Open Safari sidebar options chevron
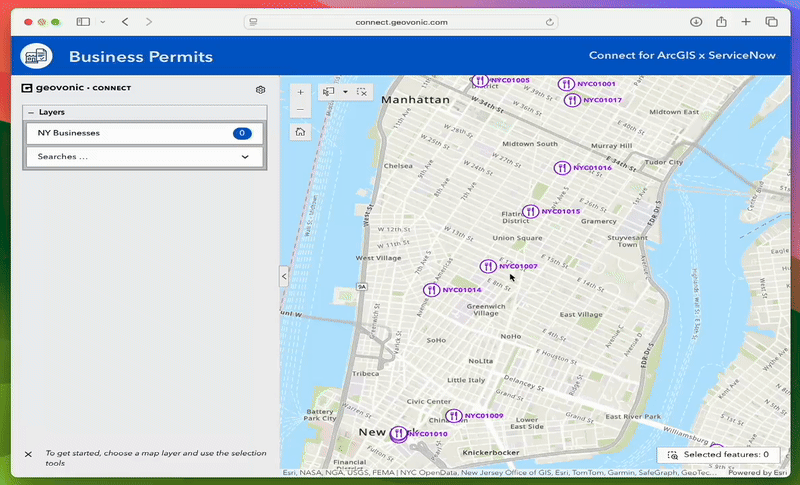 [x=103, y=22]
